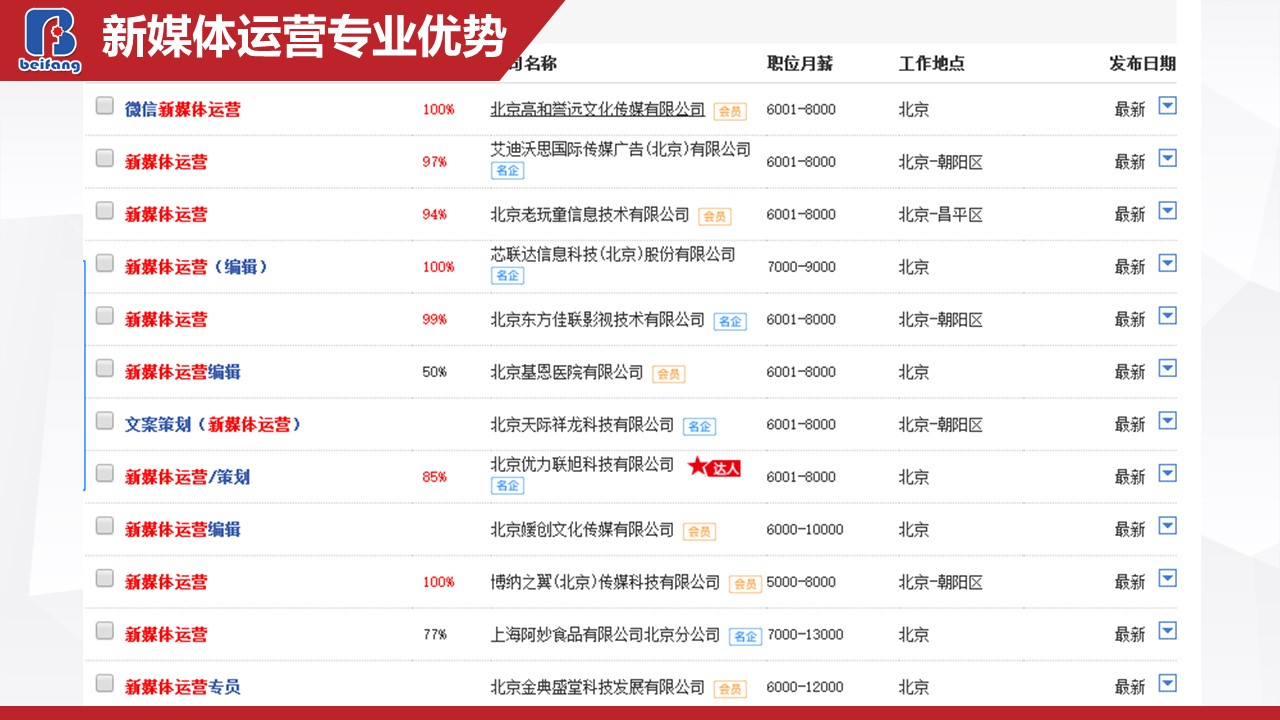Expand arrow on 芯联达信息科技 row

(1167, 263)
